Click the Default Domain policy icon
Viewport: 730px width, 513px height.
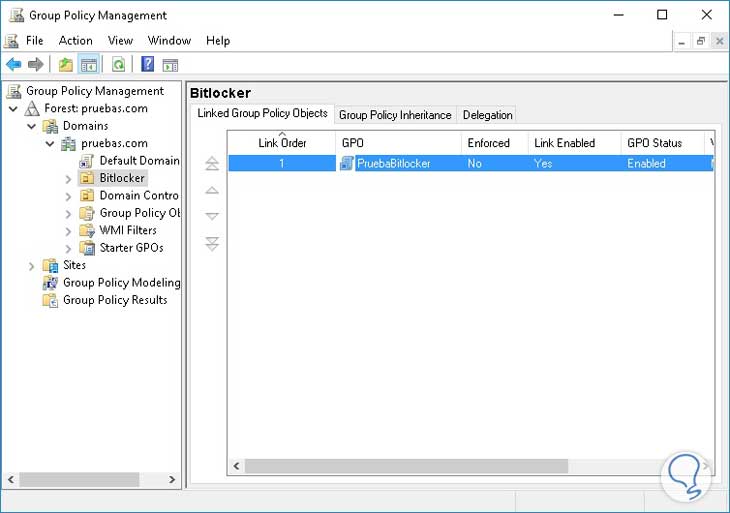point(87,161)
